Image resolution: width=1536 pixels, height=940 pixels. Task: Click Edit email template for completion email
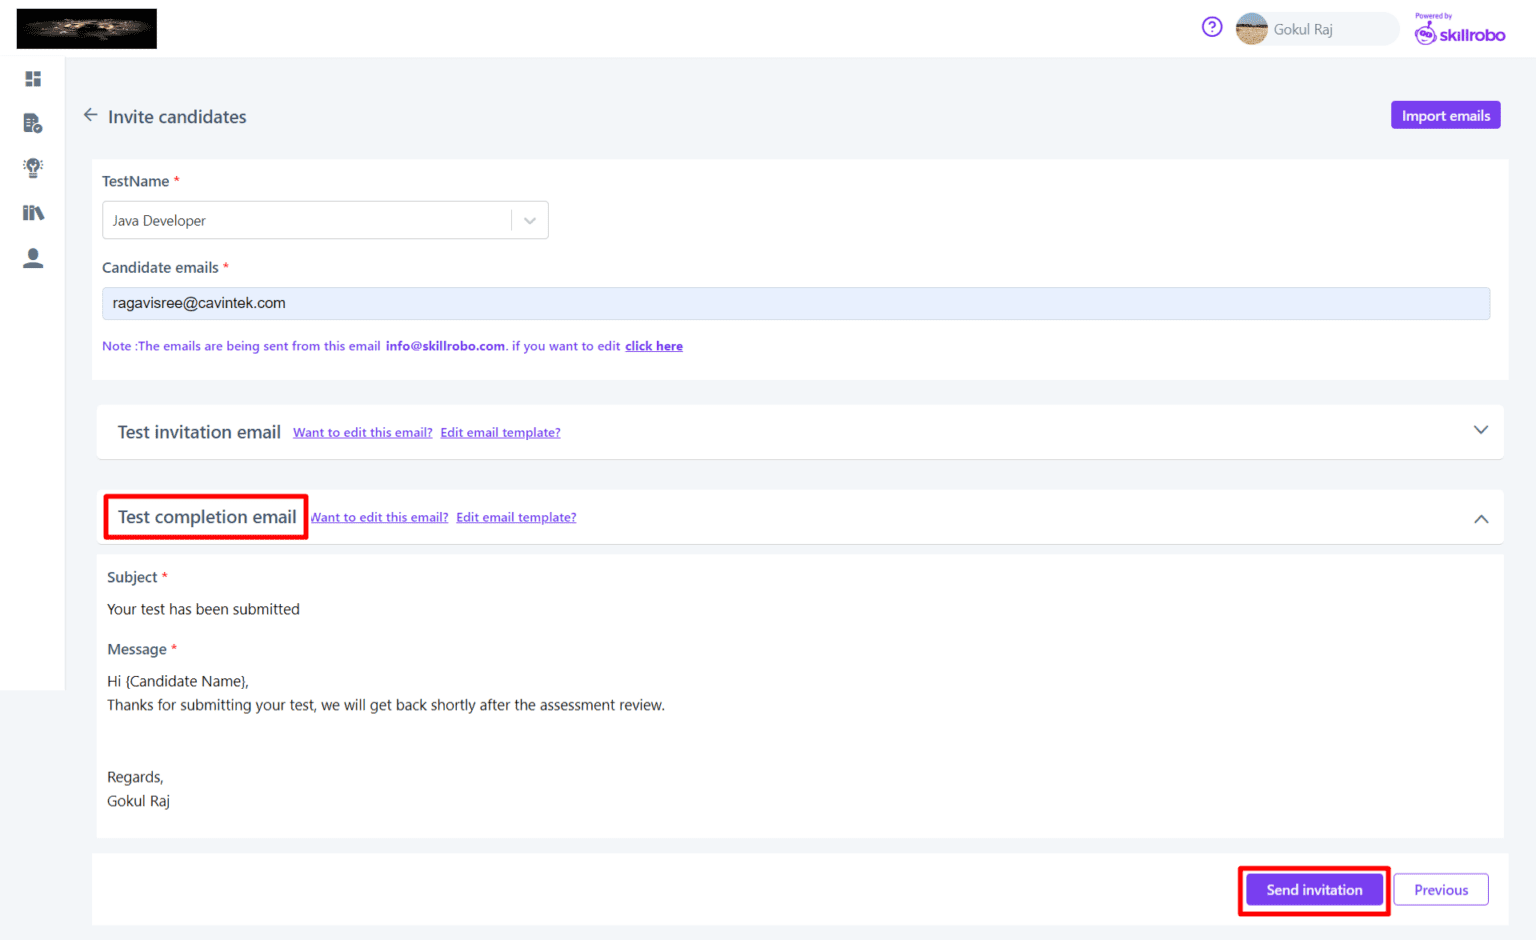pyautogui.click(x=516, y=517)
